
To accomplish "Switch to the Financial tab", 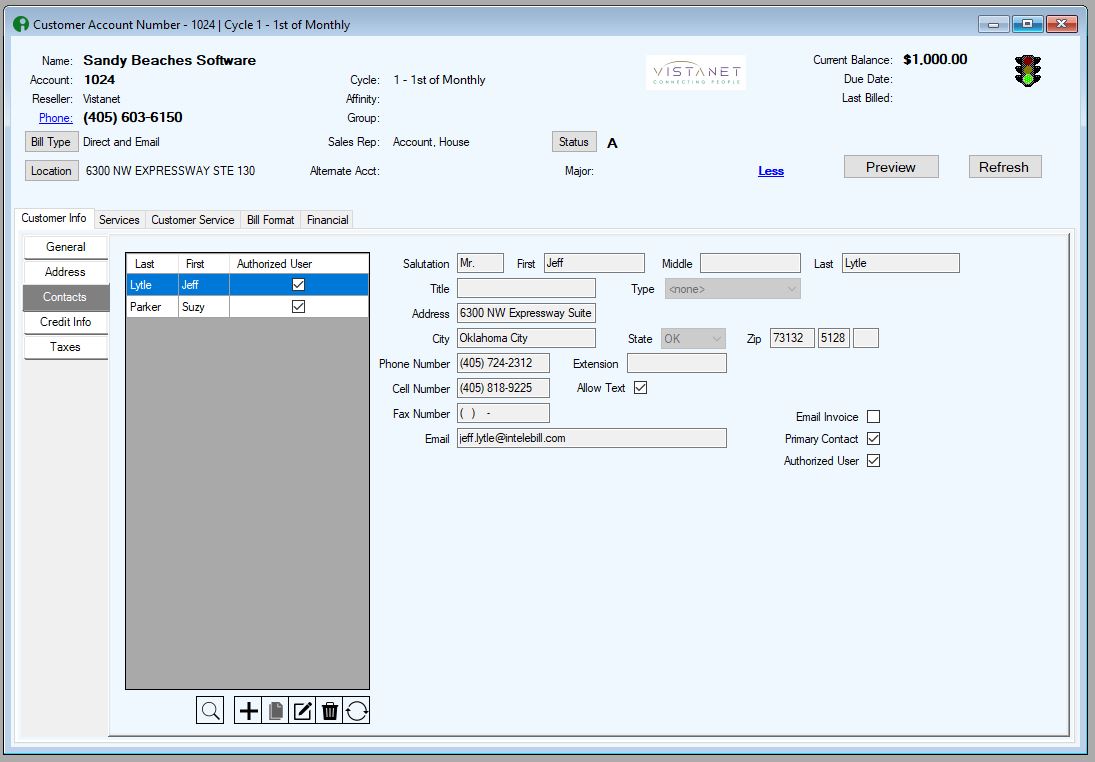I will pos(328,219).
